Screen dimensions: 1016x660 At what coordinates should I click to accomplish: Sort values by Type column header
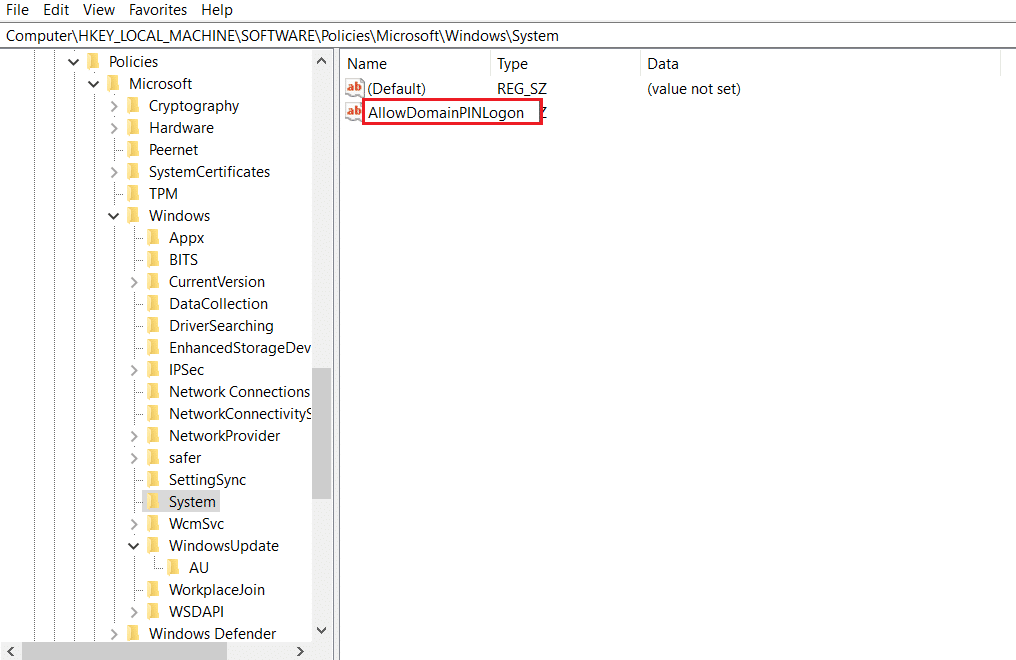point(565,64)
